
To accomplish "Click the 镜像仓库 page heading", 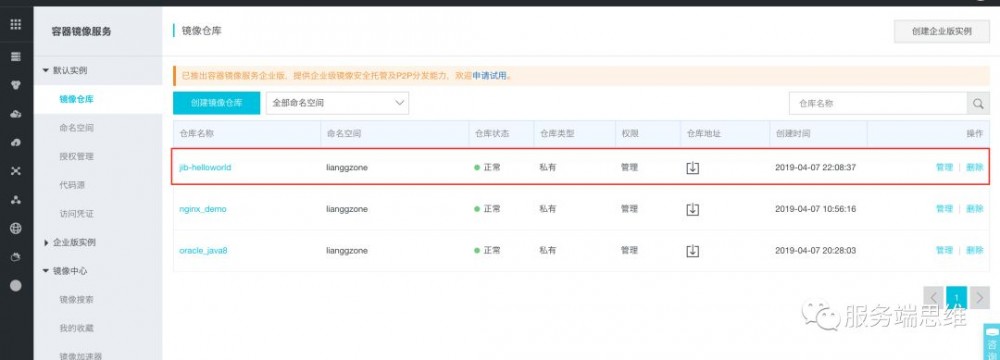I will pyautogui.click(x=202, y=31).
